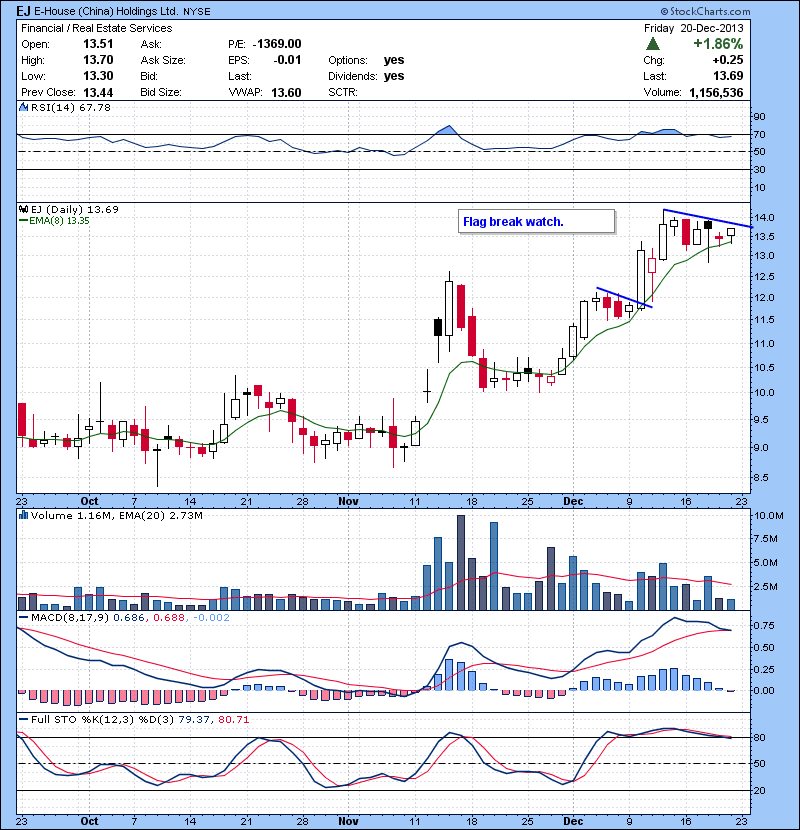This screenshot has width=800, height=830.
Task: Click the 8.5 price axis label
Action: coord(761,477)
